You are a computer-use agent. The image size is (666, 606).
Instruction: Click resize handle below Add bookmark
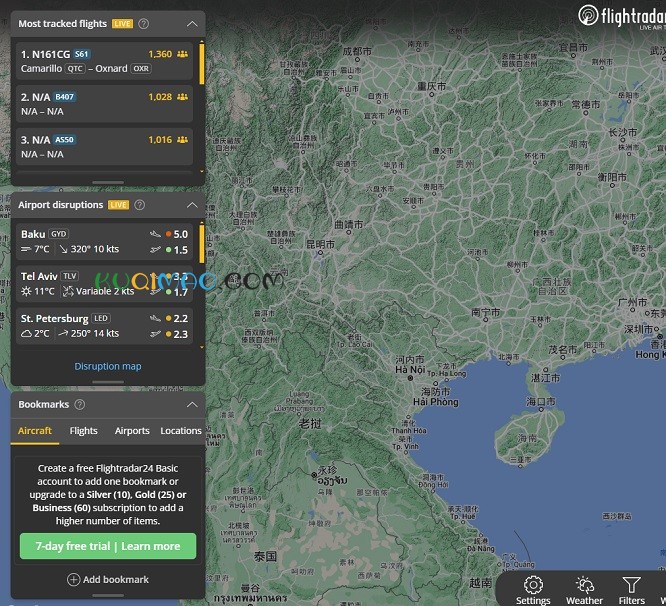pyautogui.click(x=108, y=596)
